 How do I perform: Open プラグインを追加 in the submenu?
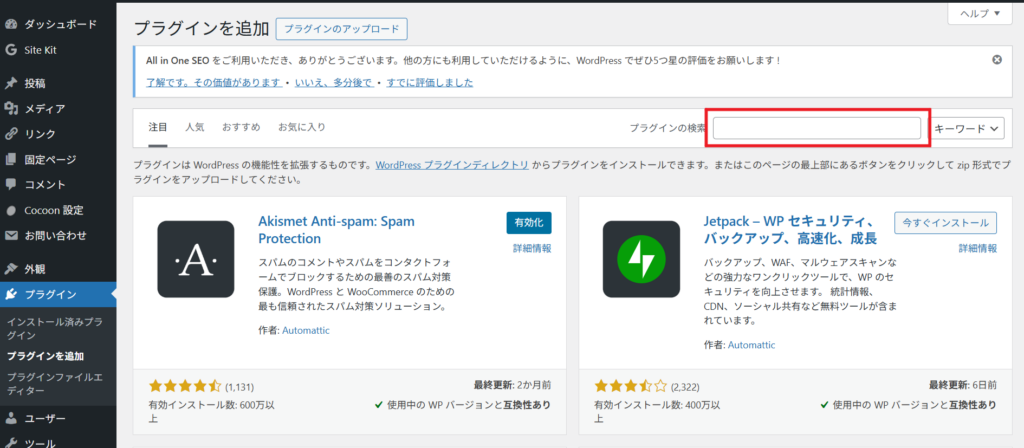(45, 357)
